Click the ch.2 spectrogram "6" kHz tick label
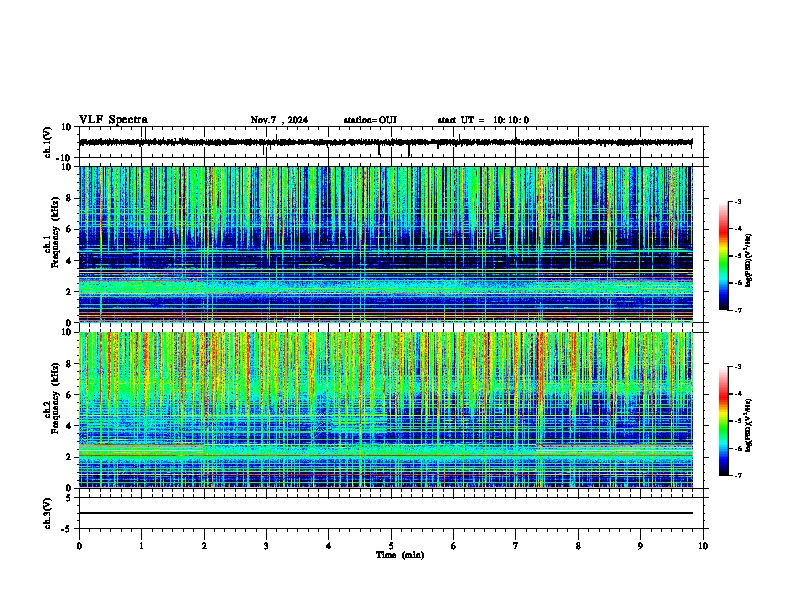 pos(69,395)
